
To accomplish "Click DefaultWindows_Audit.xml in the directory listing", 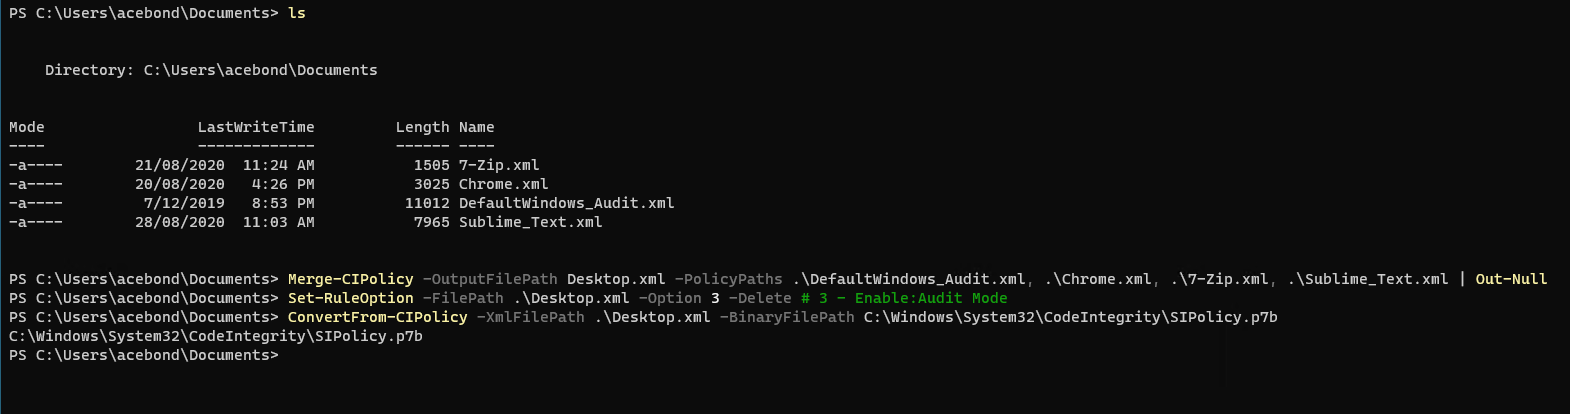I will tap(566, 203).
